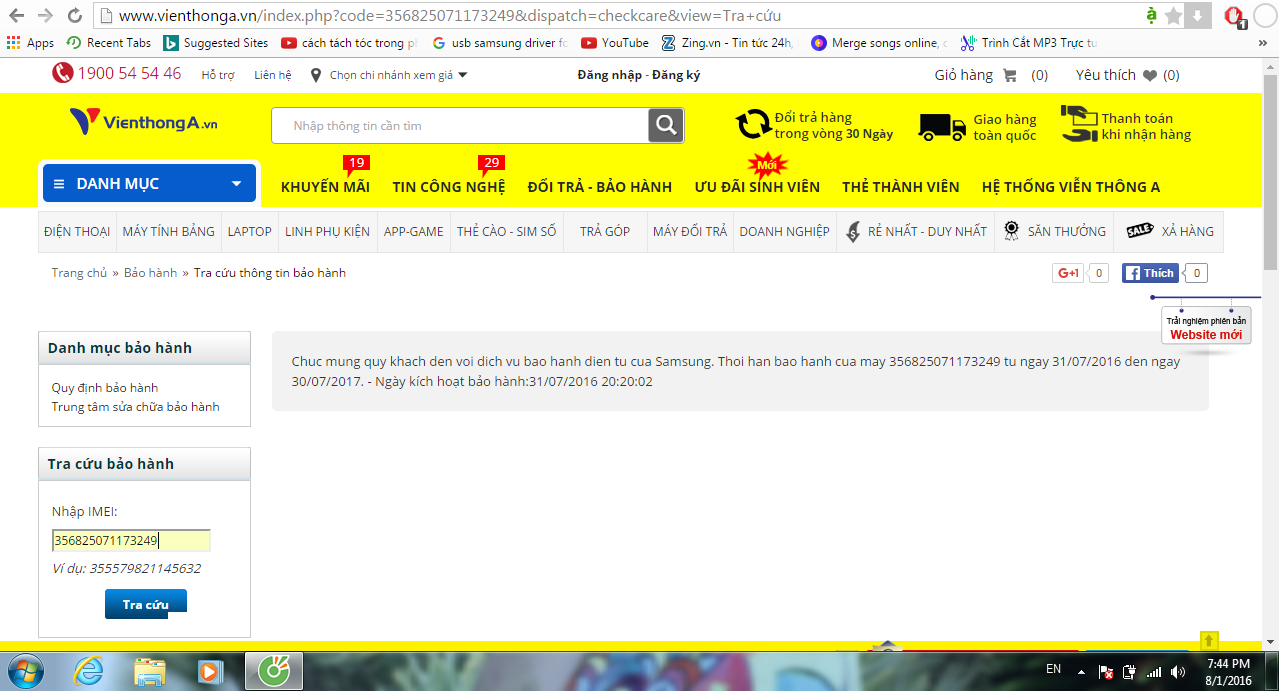Click the Đăng nhập link
The width and height of the screenshot is (1279, 691).
tap(609, 75)
